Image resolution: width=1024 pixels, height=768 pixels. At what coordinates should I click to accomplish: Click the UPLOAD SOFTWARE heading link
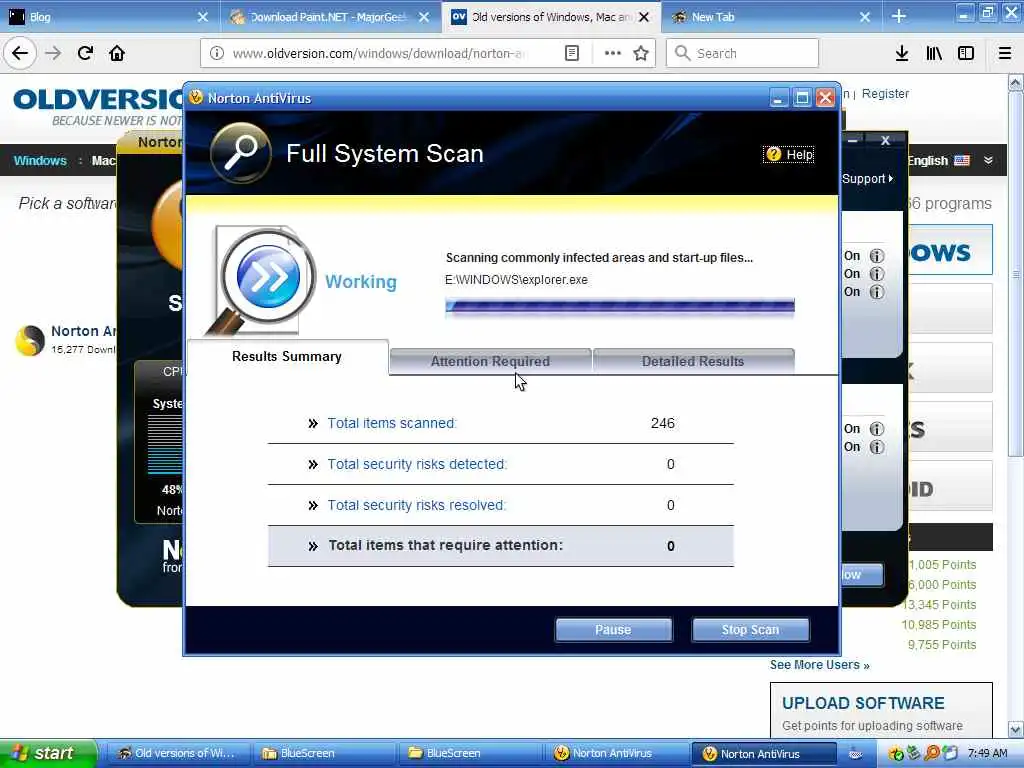pyautogui.click(x=863, y=703)
